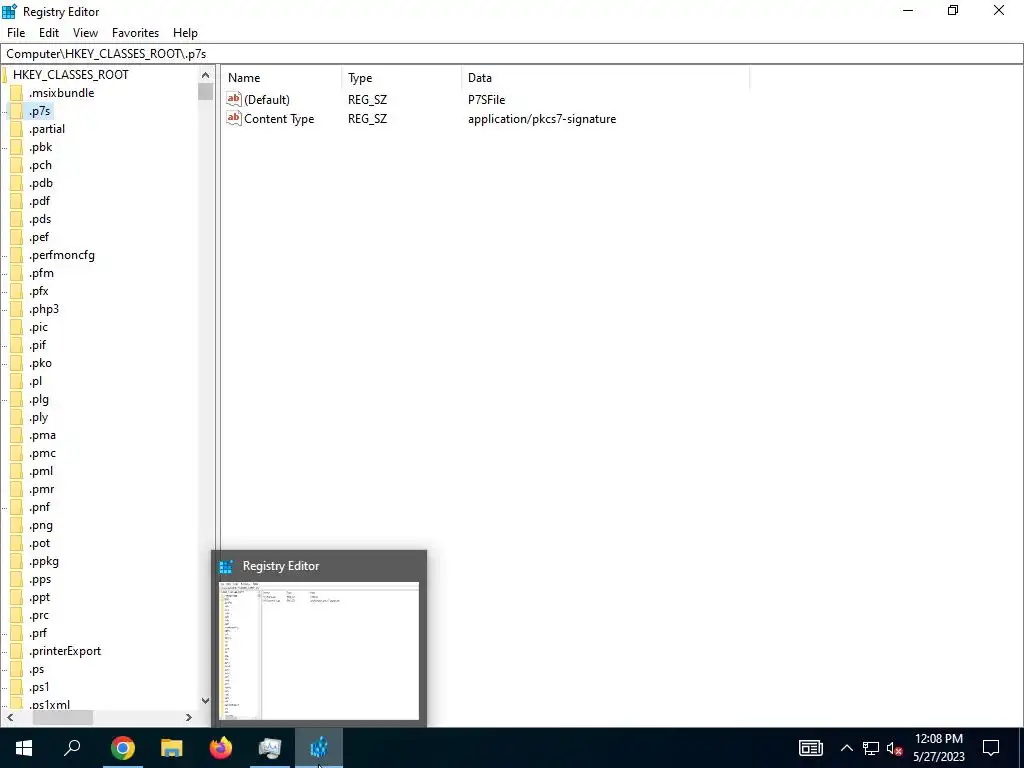Select the P7SFile data cell
Image resolution: width=1024 pixels, height=768 pixels.
click(487, 100)
